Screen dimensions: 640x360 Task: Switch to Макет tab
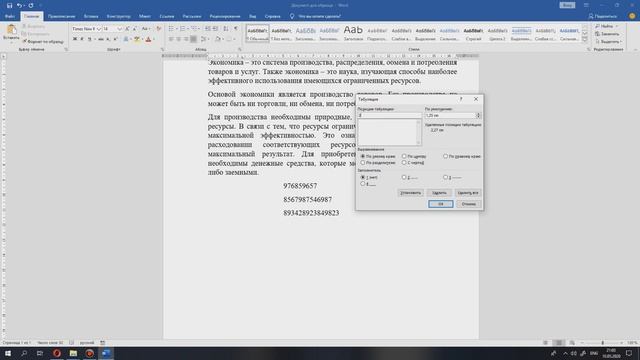coord(144,16)
